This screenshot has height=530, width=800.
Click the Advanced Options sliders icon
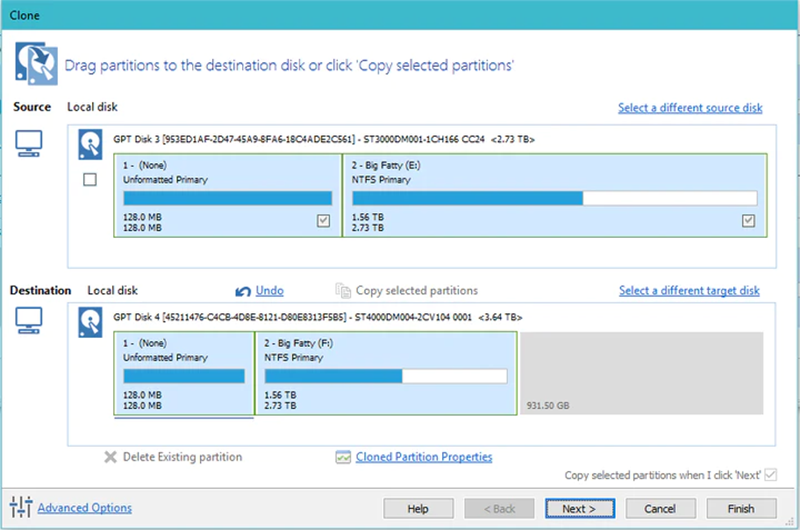(x=21, y=507)
